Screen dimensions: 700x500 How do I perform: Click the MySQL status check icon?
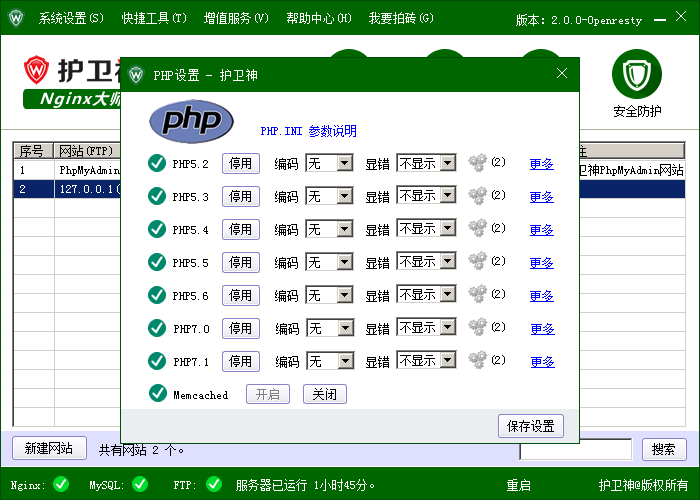tap(140, 484)
